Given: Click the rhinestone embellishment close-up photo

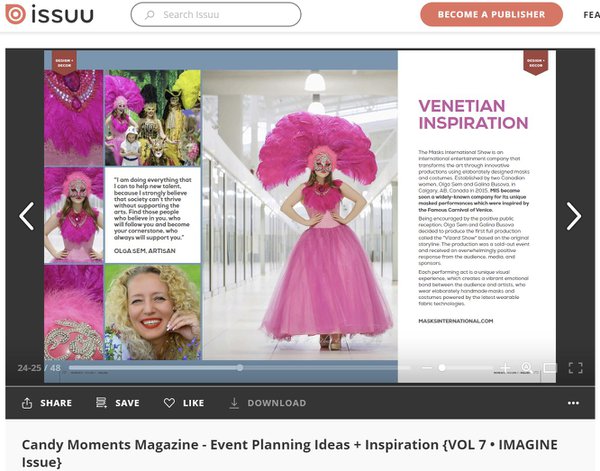Looking at the screenshot, I should [x=74, y=312].
